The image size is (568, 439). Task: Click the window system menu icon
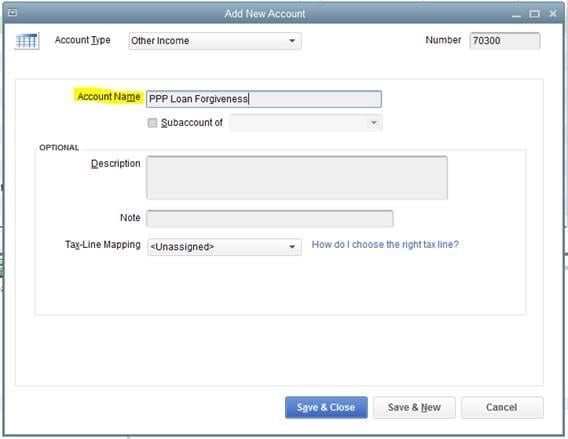pyautogui.click(x=12, y=13)
